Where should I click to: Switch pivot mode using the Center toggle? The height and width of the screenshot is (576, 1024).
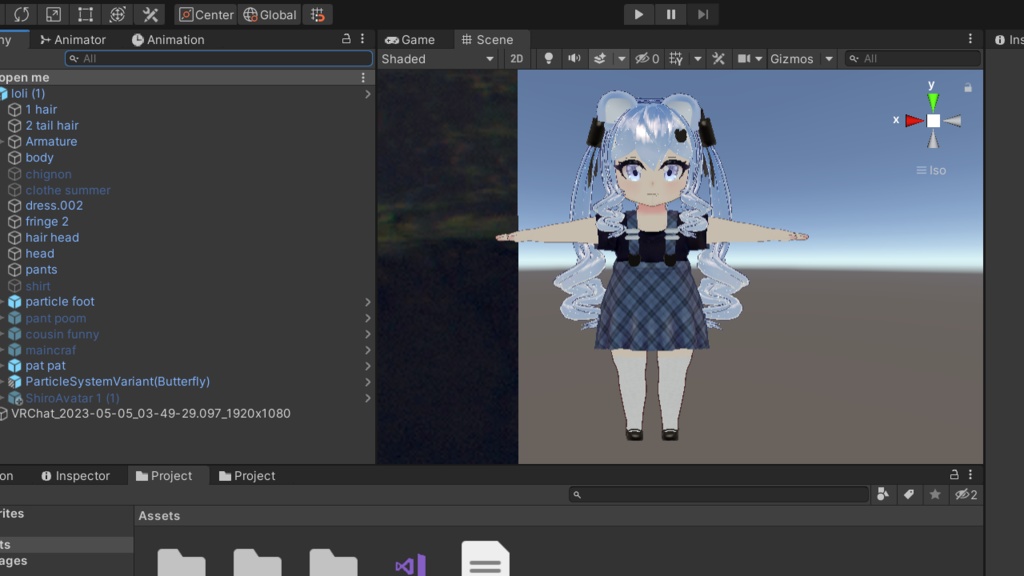(205, 14)
